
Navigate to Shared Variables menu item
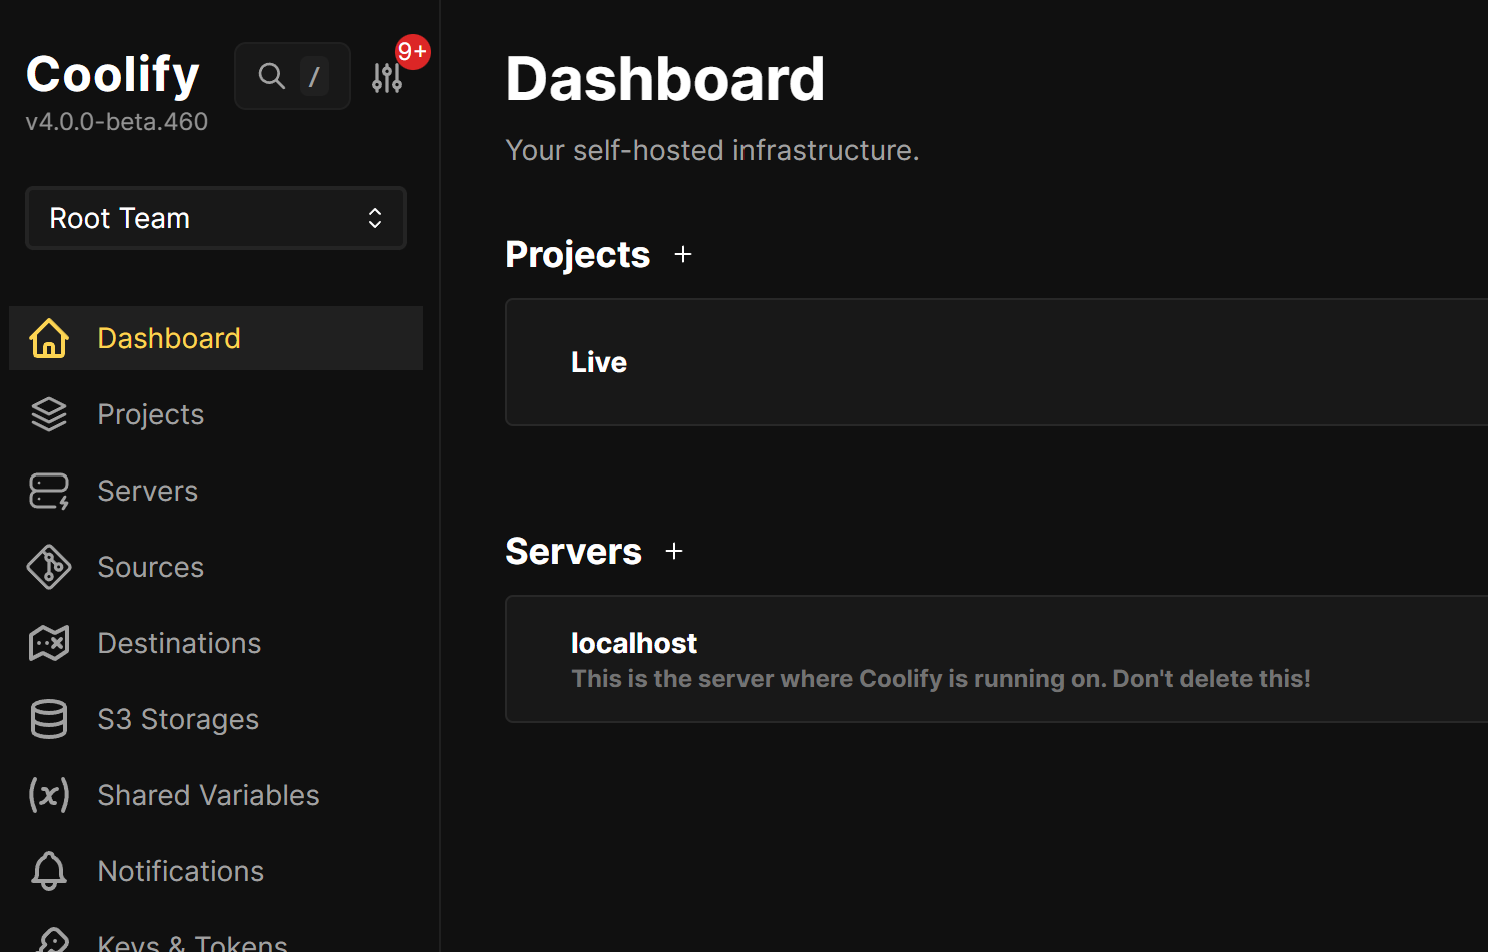(x=208, y=795)
